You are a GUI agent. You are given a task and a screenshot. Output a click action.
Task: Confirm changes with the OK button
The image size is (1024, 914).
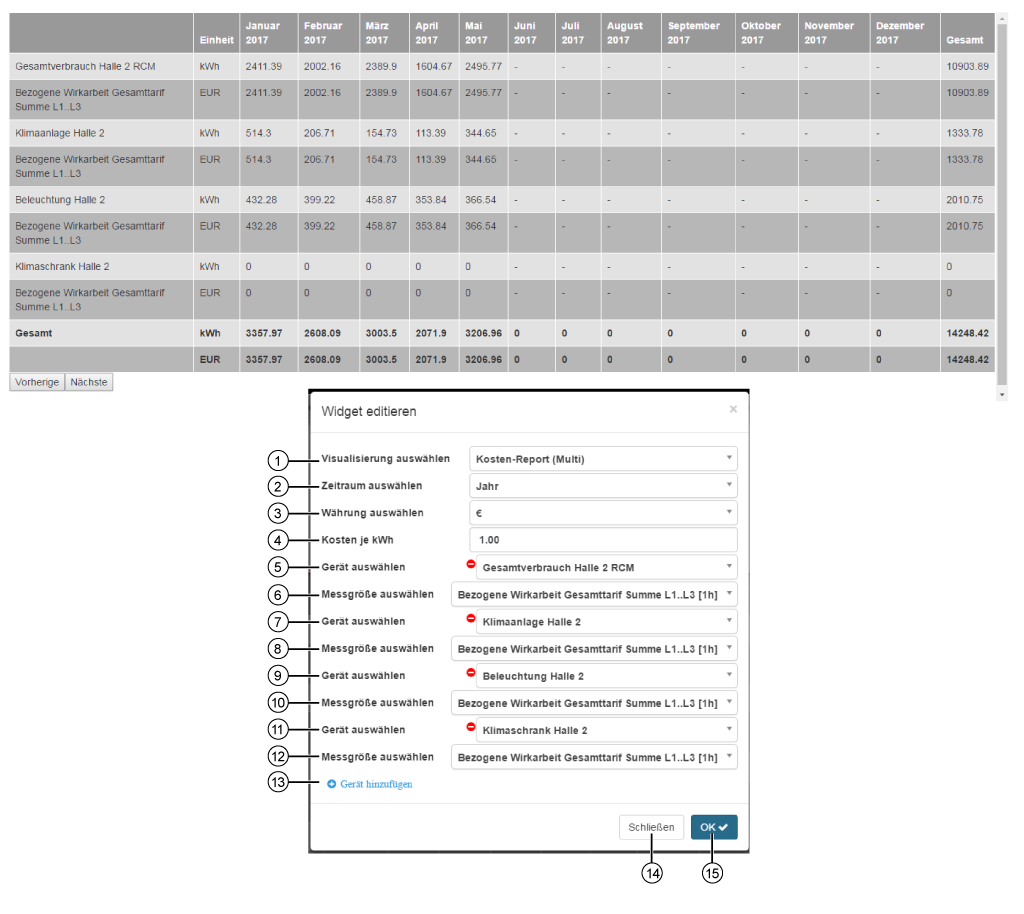713,827
